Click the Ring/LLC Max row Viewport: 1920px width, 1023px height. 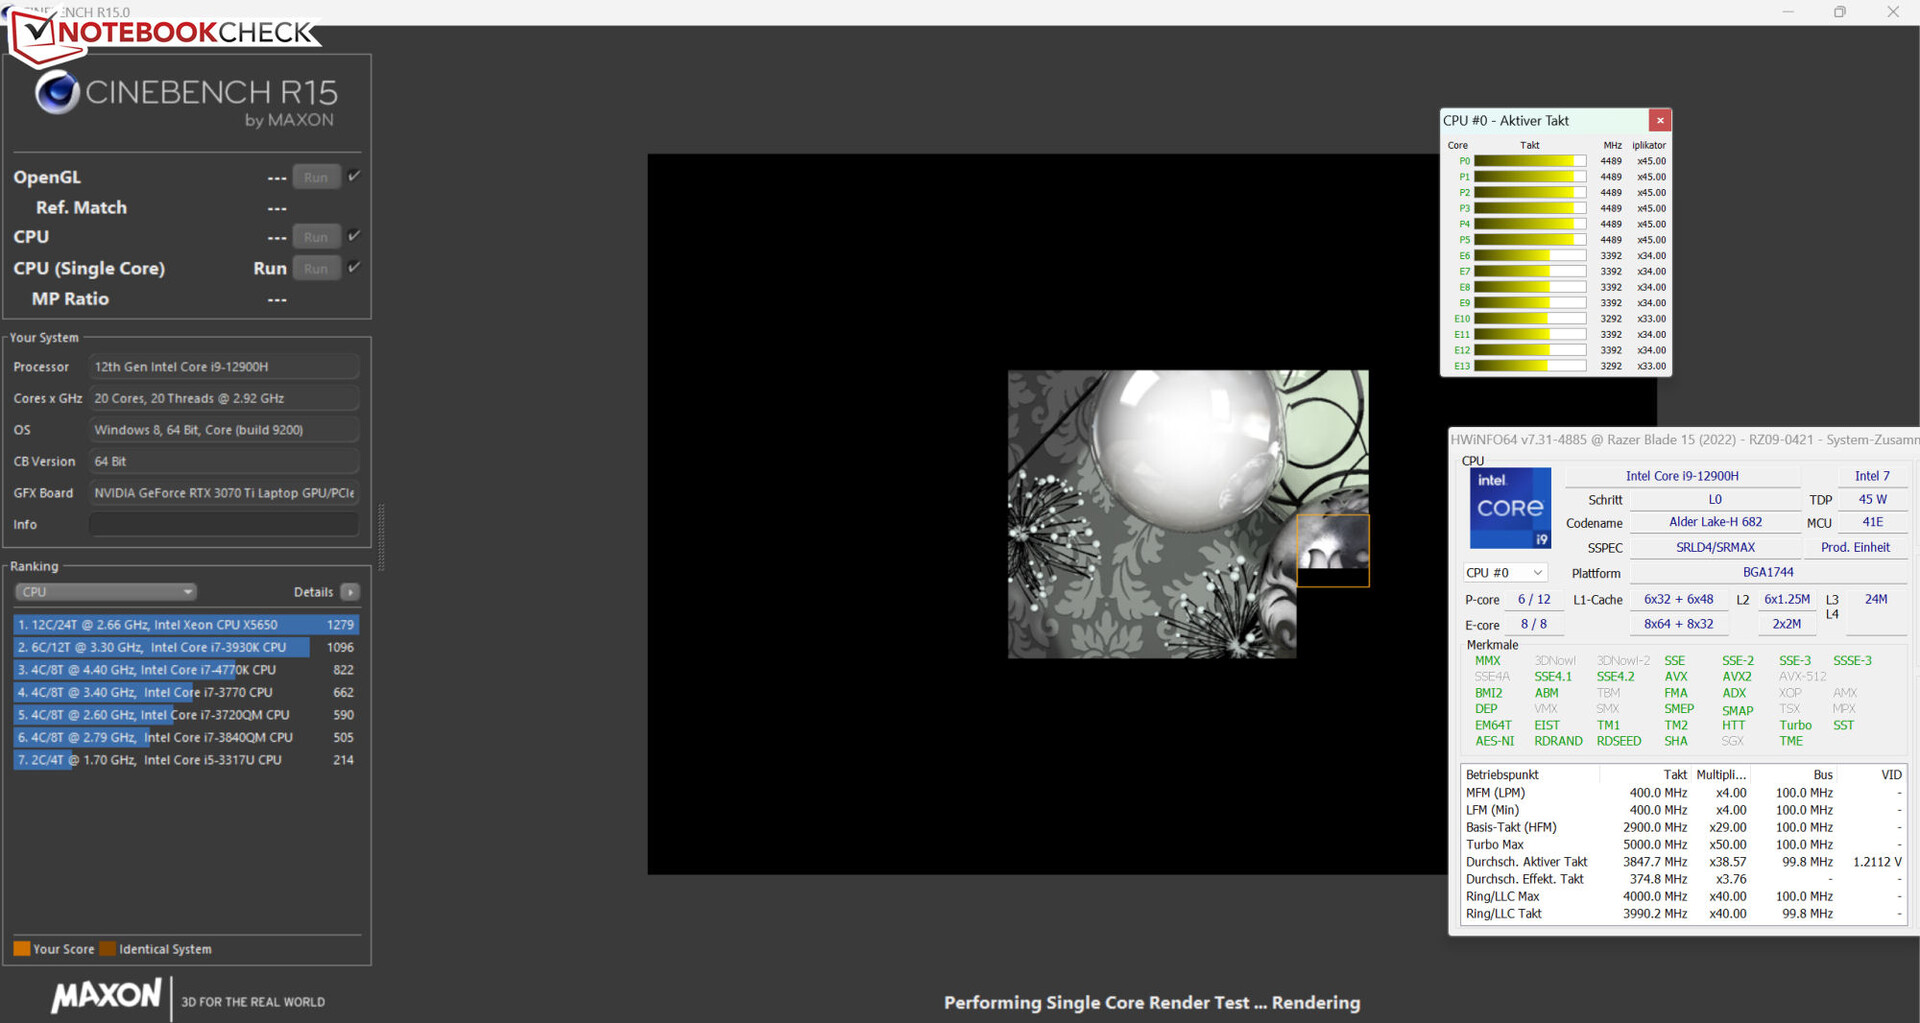[x=1683, y=896]
